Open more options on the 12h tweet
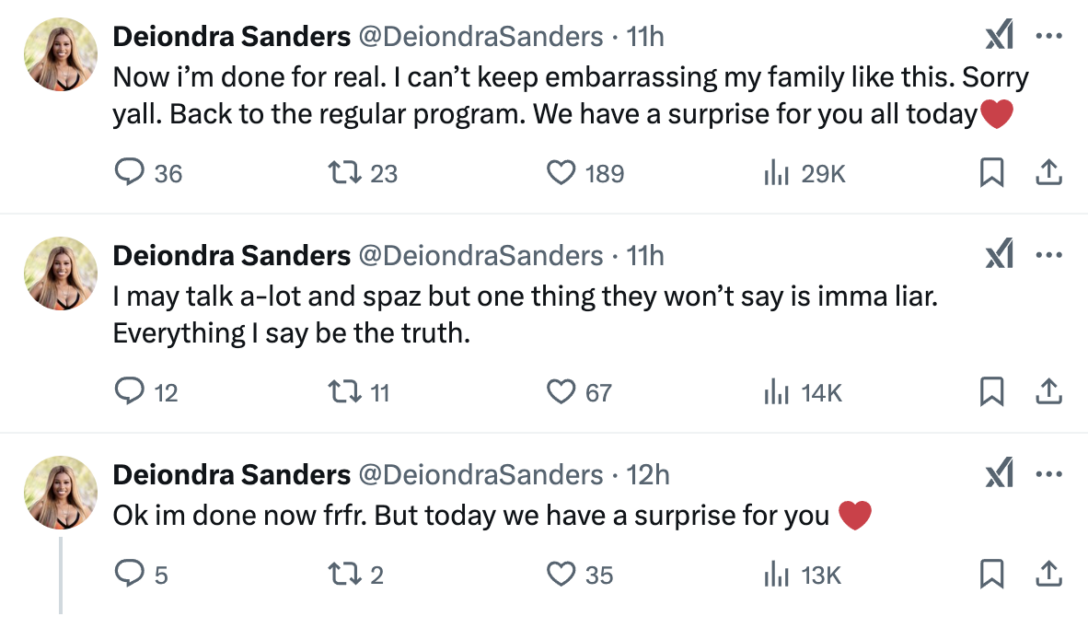Screen dimensions: 1088x628 coord(1048,475)
